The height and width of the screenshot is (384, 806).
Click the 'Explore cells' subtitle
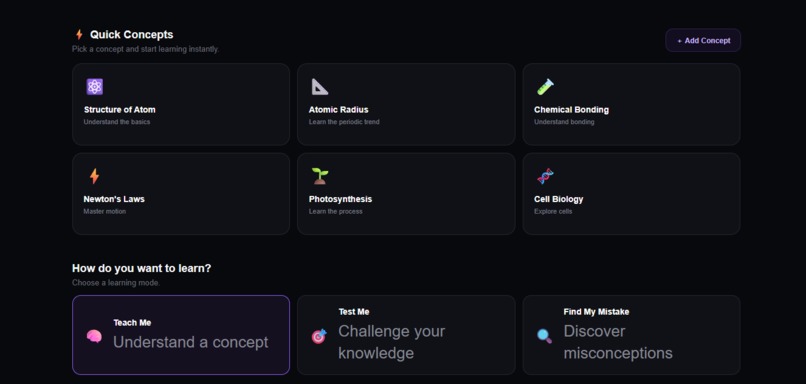(553, 211)
